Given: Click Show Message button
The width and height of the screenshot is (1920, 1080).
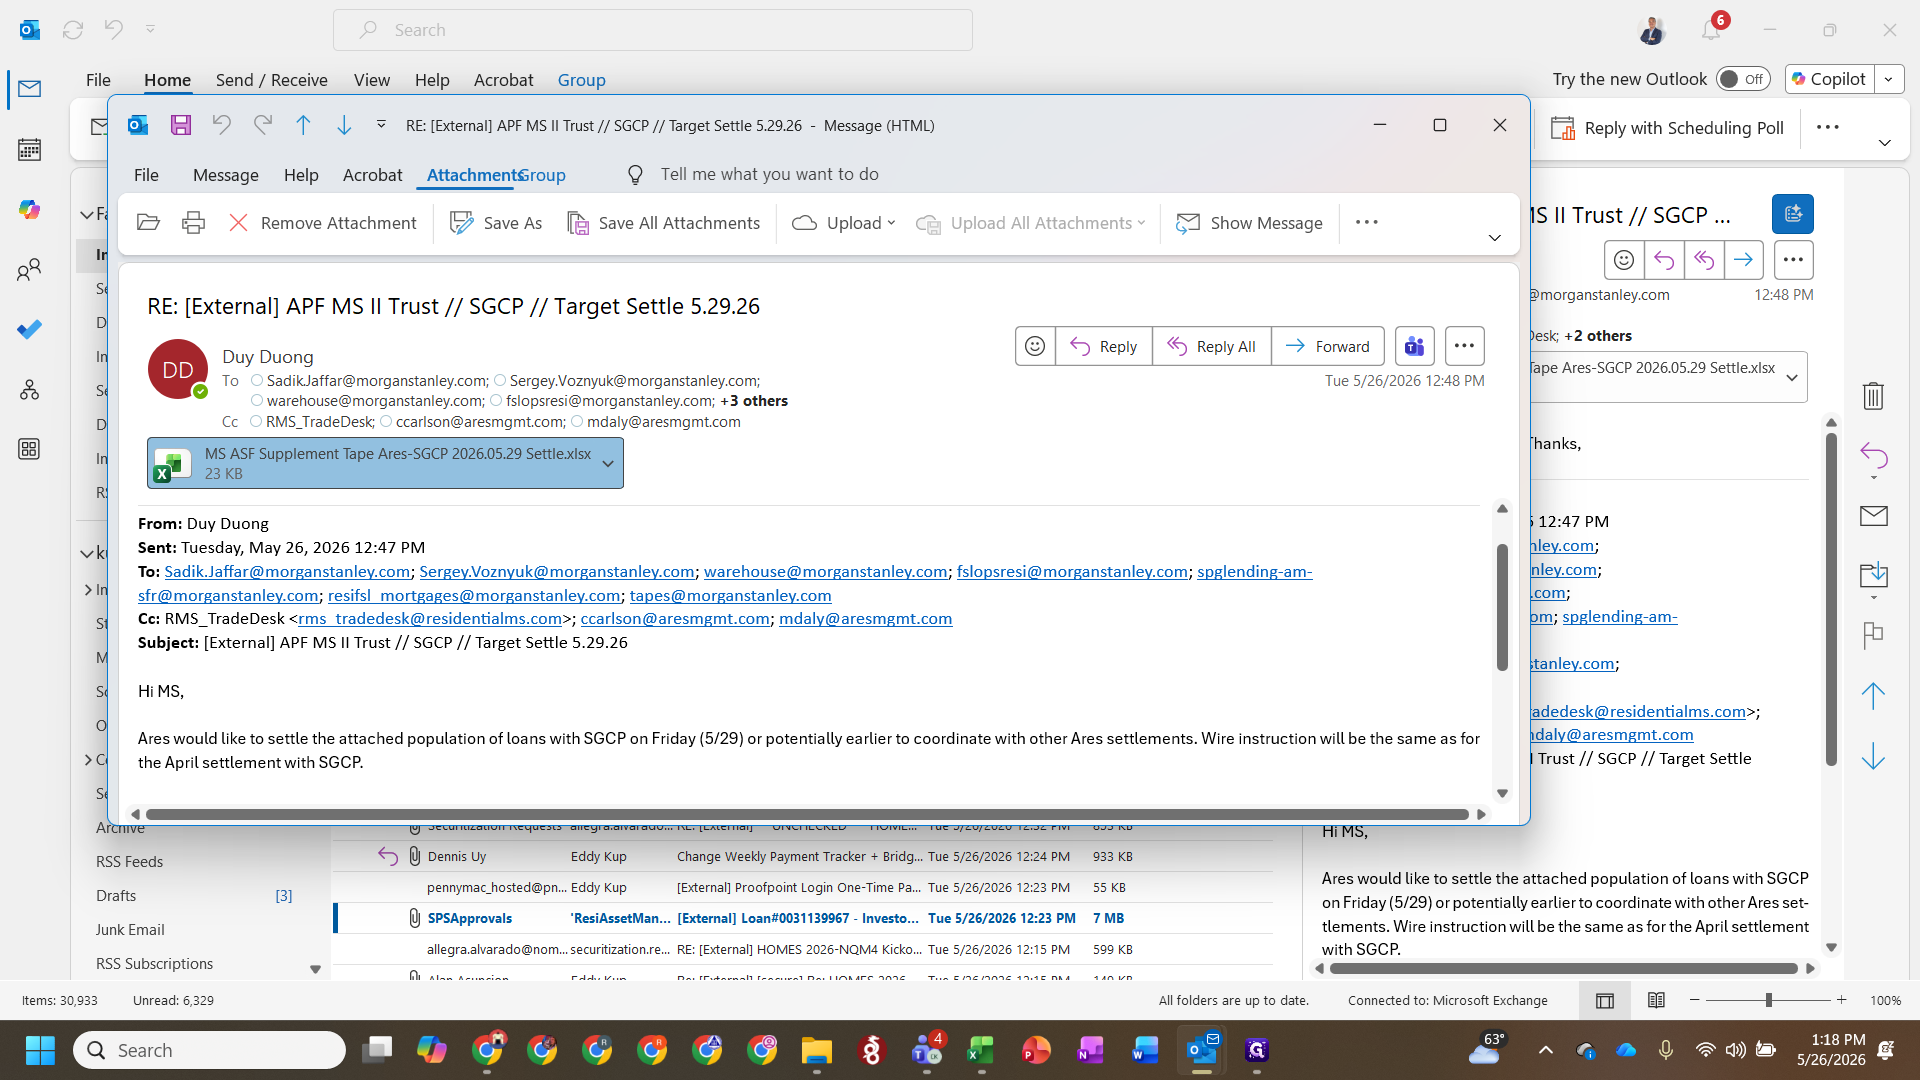Looking at the screenshot, I should [1250, 222].
